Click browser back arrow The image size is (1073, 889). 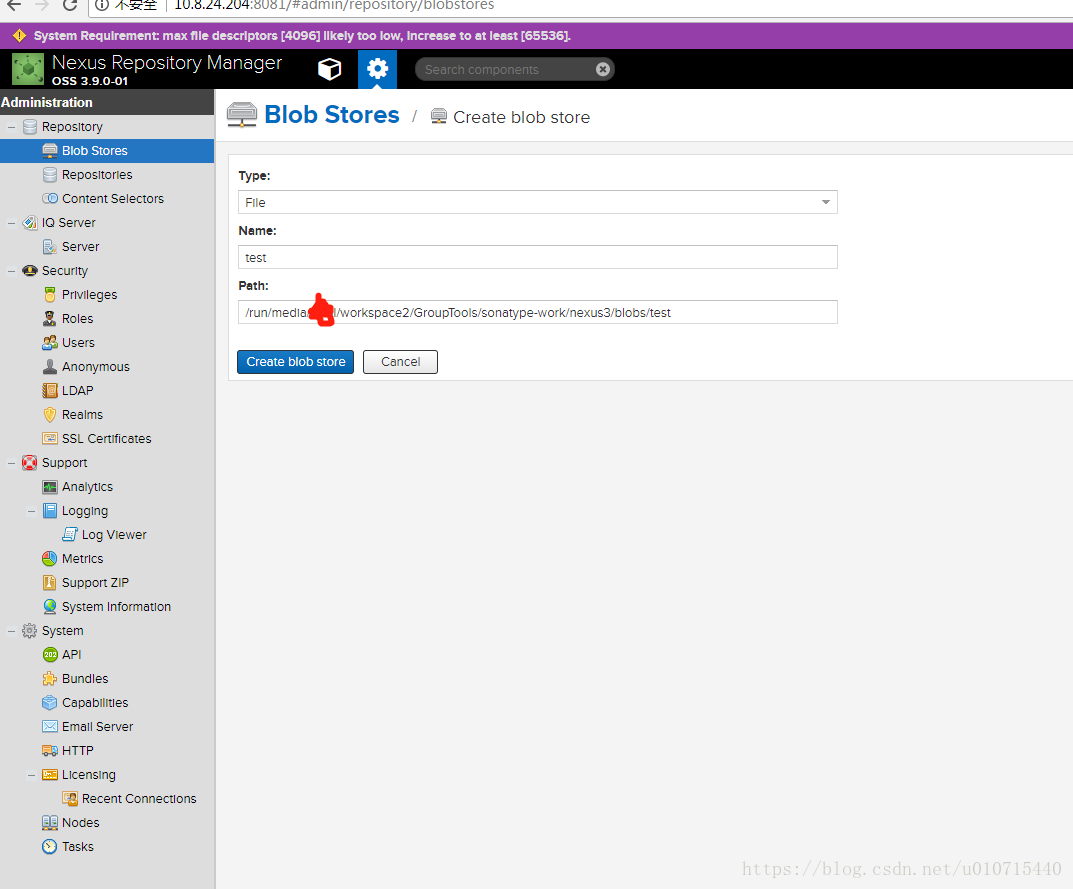click(14, 5)
